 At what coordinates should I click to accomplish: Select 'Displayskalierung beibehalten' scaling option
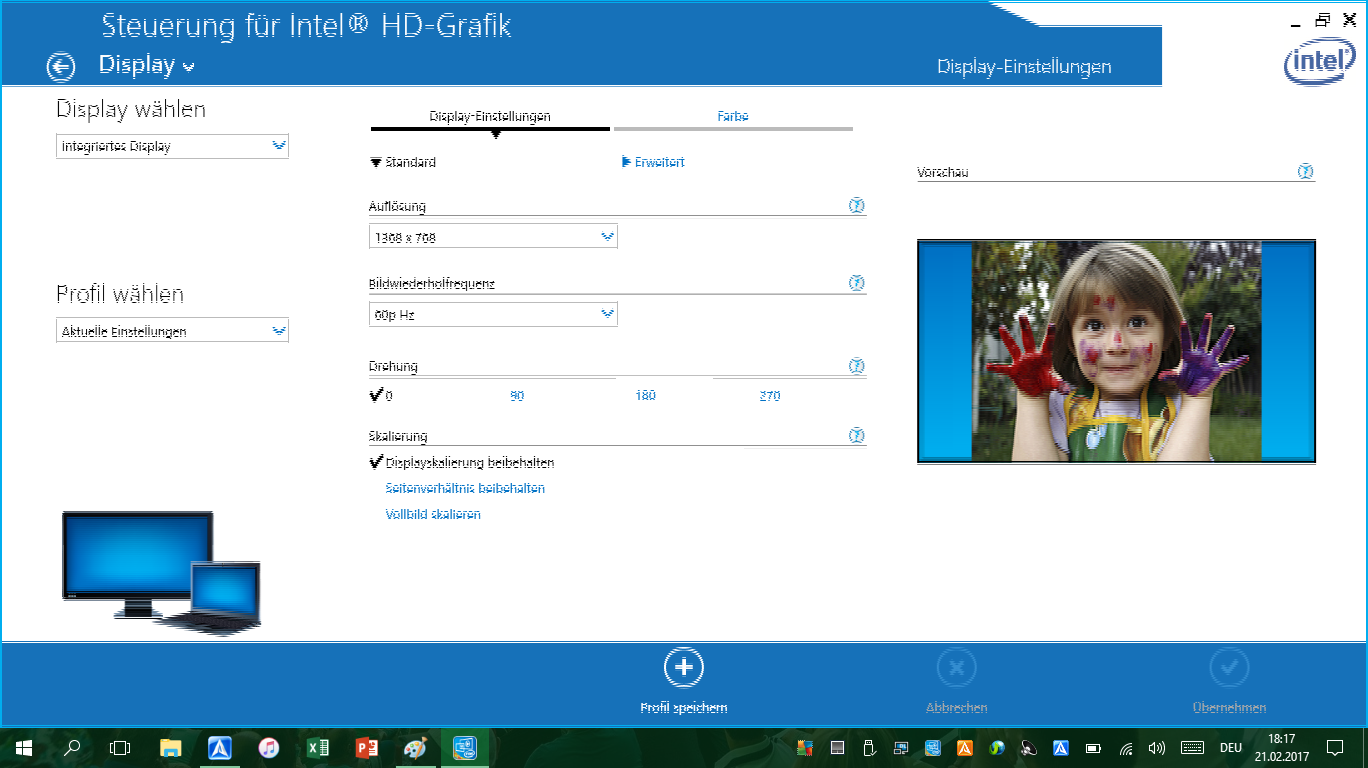click(462, 463)
